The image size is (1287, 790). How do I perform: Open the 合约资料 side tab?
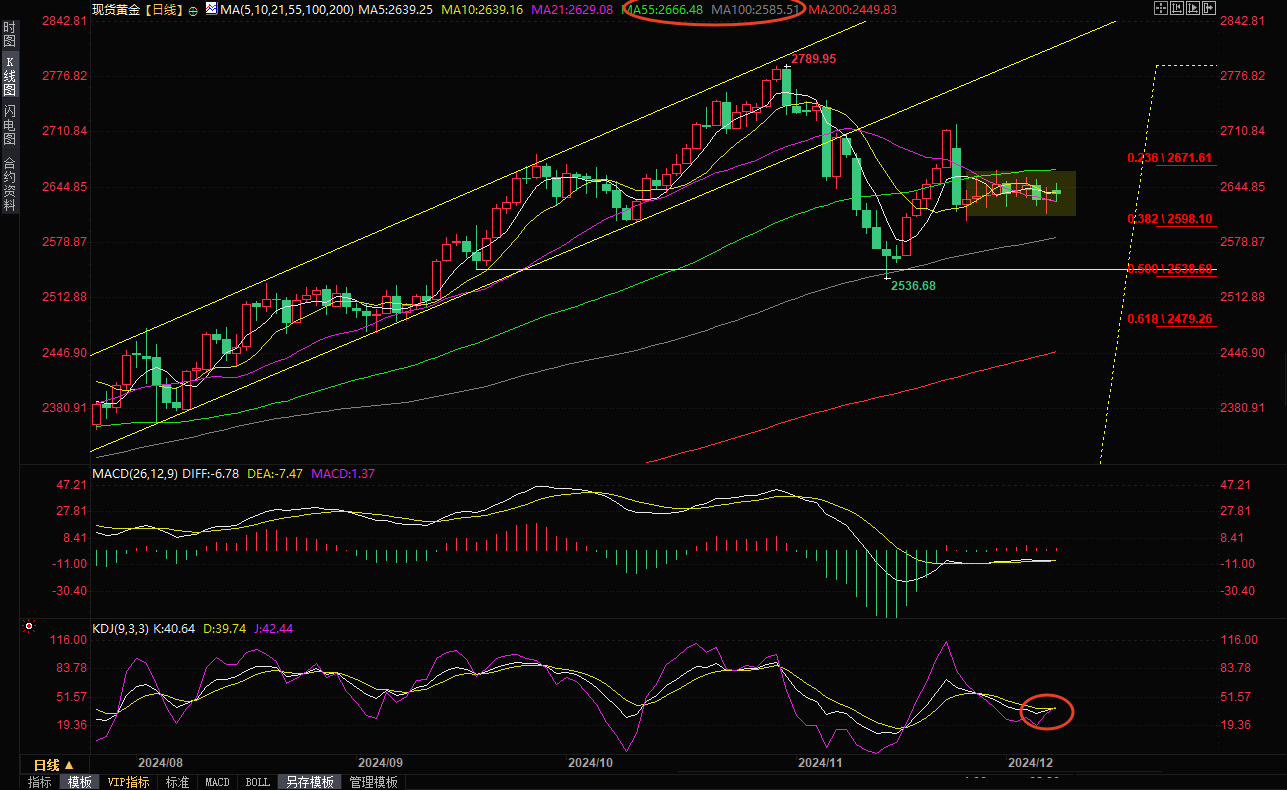(x=9, y=184)
